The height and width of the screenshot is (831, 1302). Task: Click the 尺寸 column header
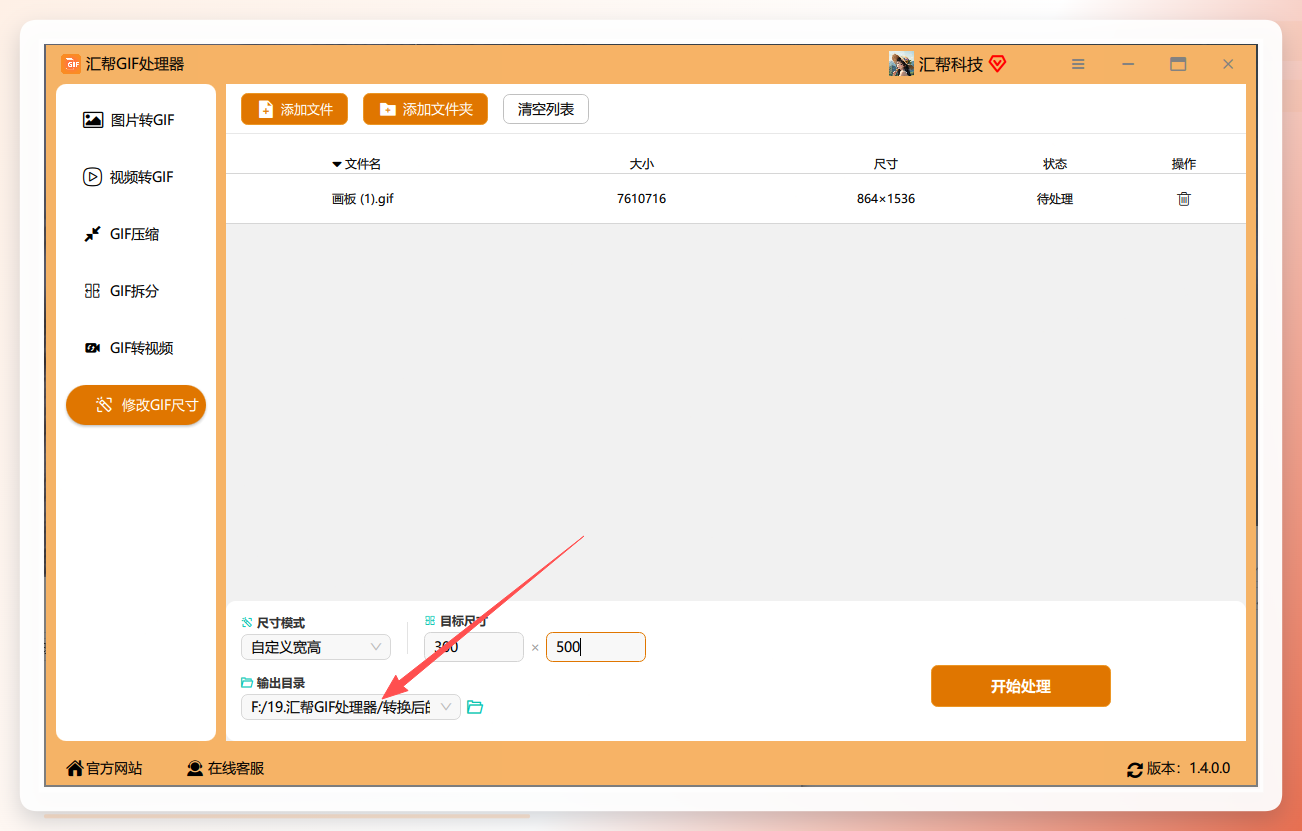[x=886, y=164]
